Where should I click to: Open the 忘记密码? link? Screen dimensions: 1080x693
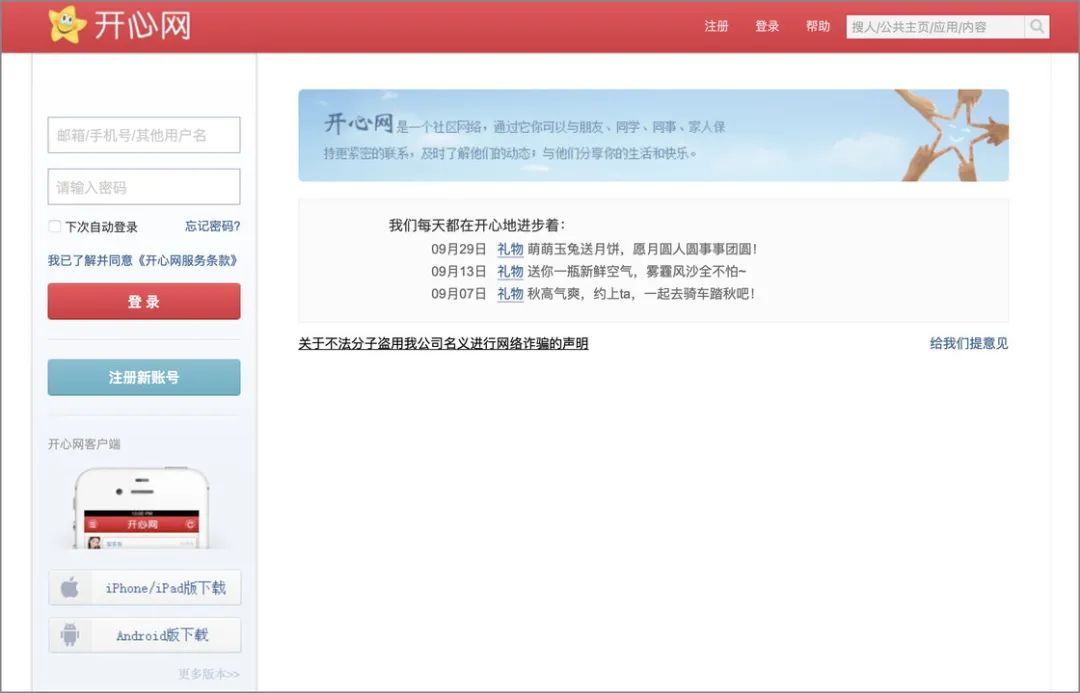212,226
